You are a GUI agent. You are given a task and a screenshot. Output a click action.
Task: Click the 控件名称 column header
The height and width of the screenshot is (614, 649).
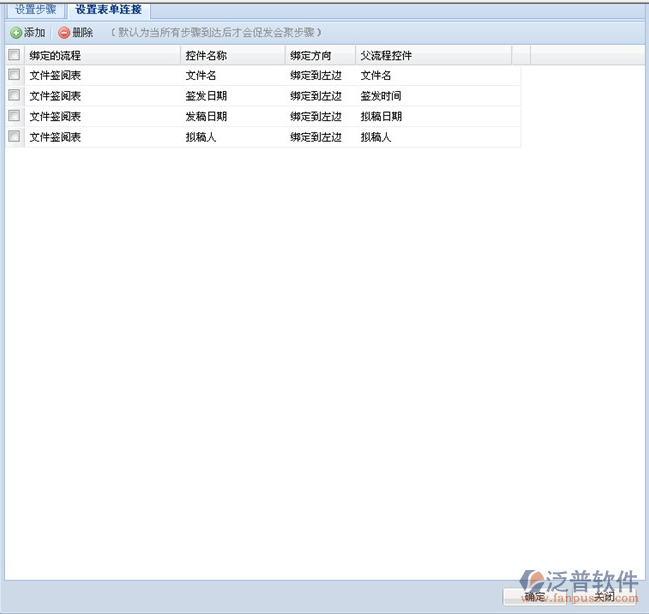206,56
